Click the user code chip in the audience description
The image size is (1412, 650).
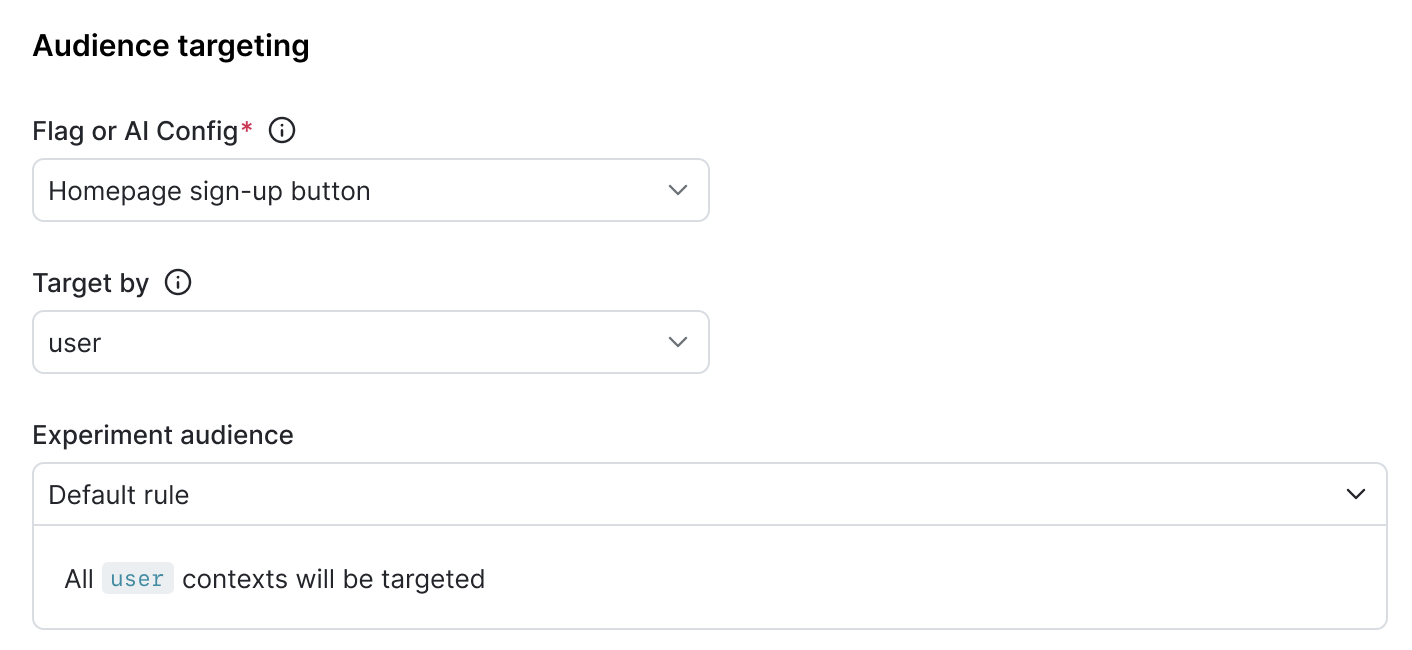point(137,578)
